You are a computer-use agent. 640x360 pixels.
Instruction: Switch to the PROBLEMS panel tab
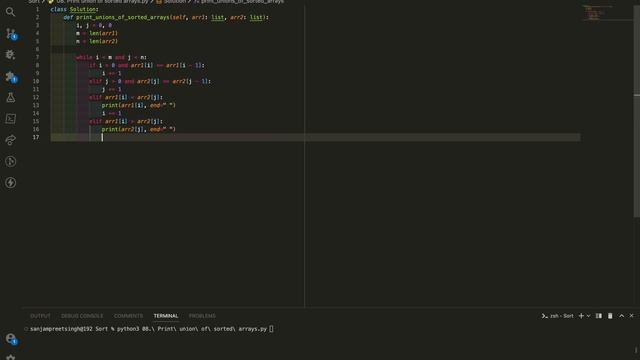pos(202,316)
